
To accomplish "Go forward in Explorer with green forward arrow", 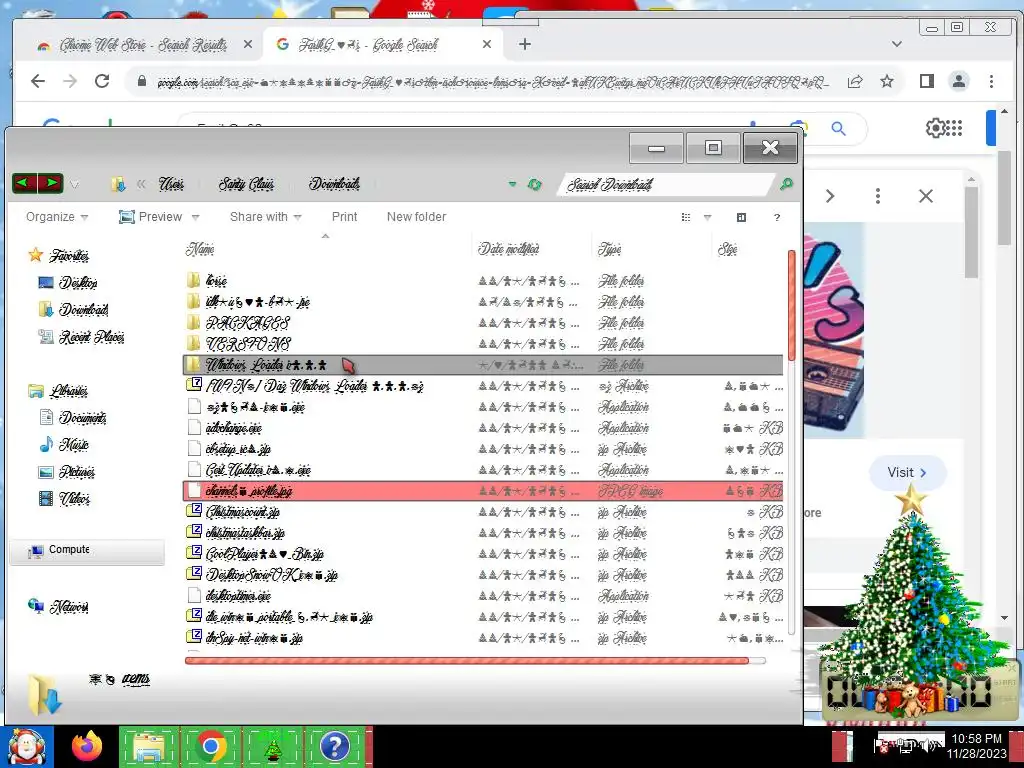I will (51, 183).
